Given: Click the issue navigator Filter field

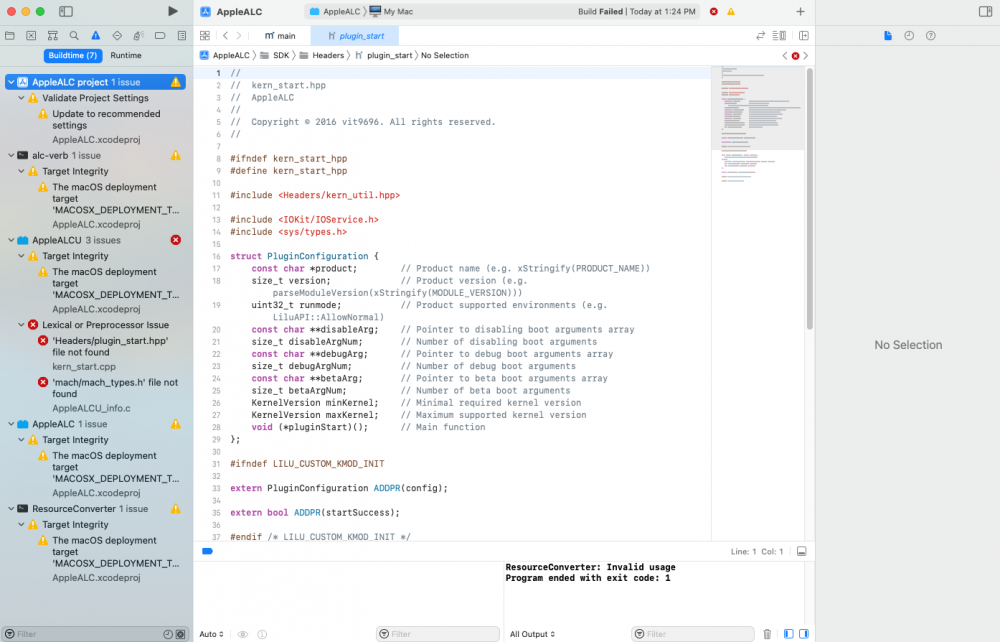Looking at the screenshot, I should pyautogui.click(x=83, y=634).
